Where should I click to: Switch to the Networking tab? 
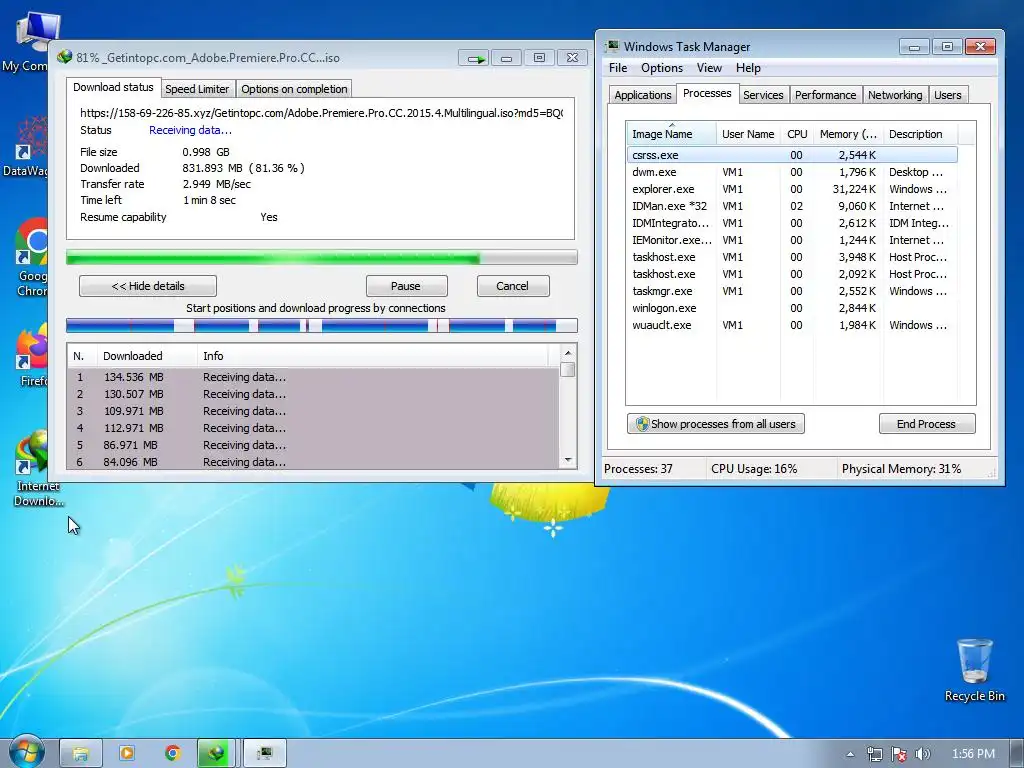pyautogui.click(x=895, y=95)
